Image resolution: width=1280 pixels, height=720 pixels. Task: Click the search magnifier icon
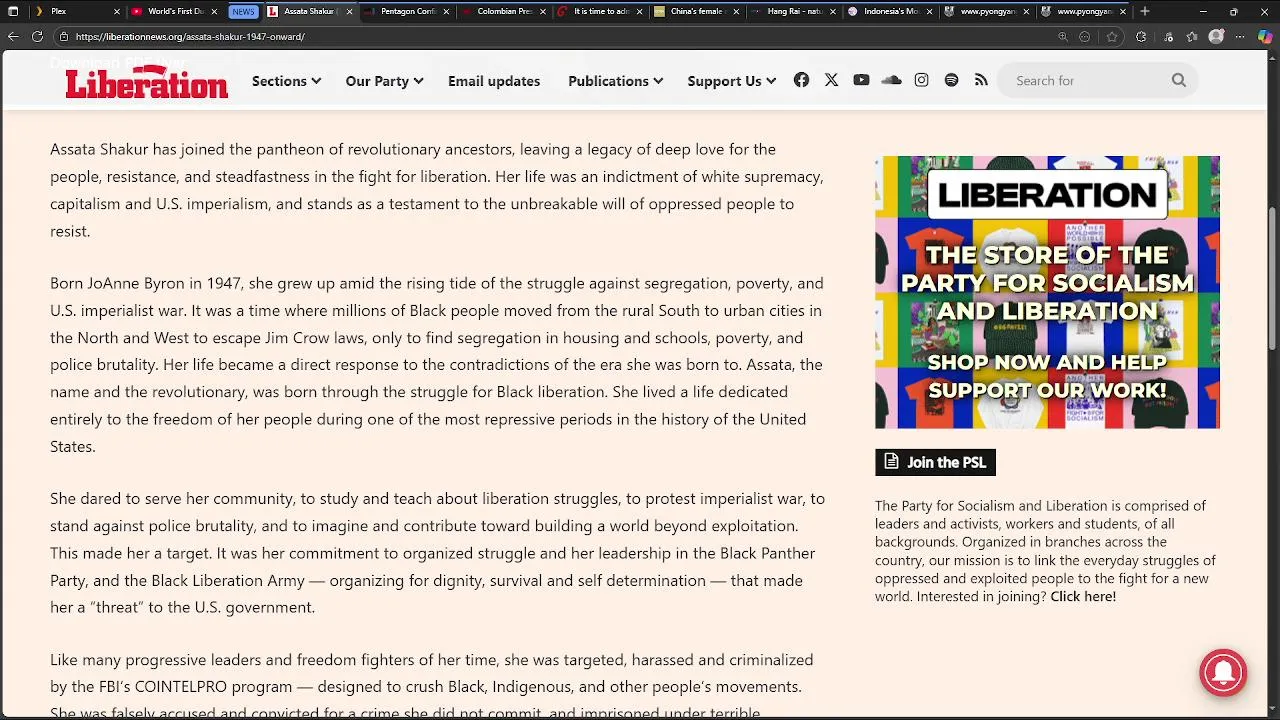coord(1179,80)
